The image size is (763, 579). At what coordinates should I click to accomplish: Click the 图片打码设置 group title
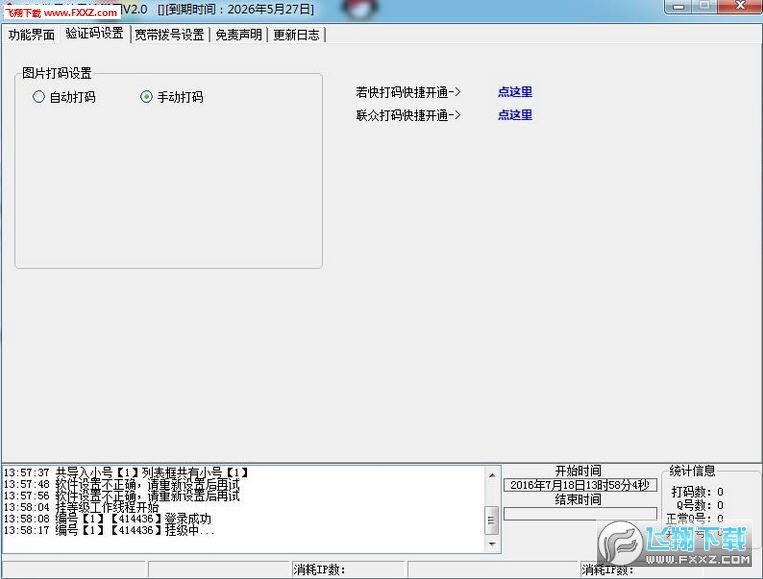click(57, 73)
